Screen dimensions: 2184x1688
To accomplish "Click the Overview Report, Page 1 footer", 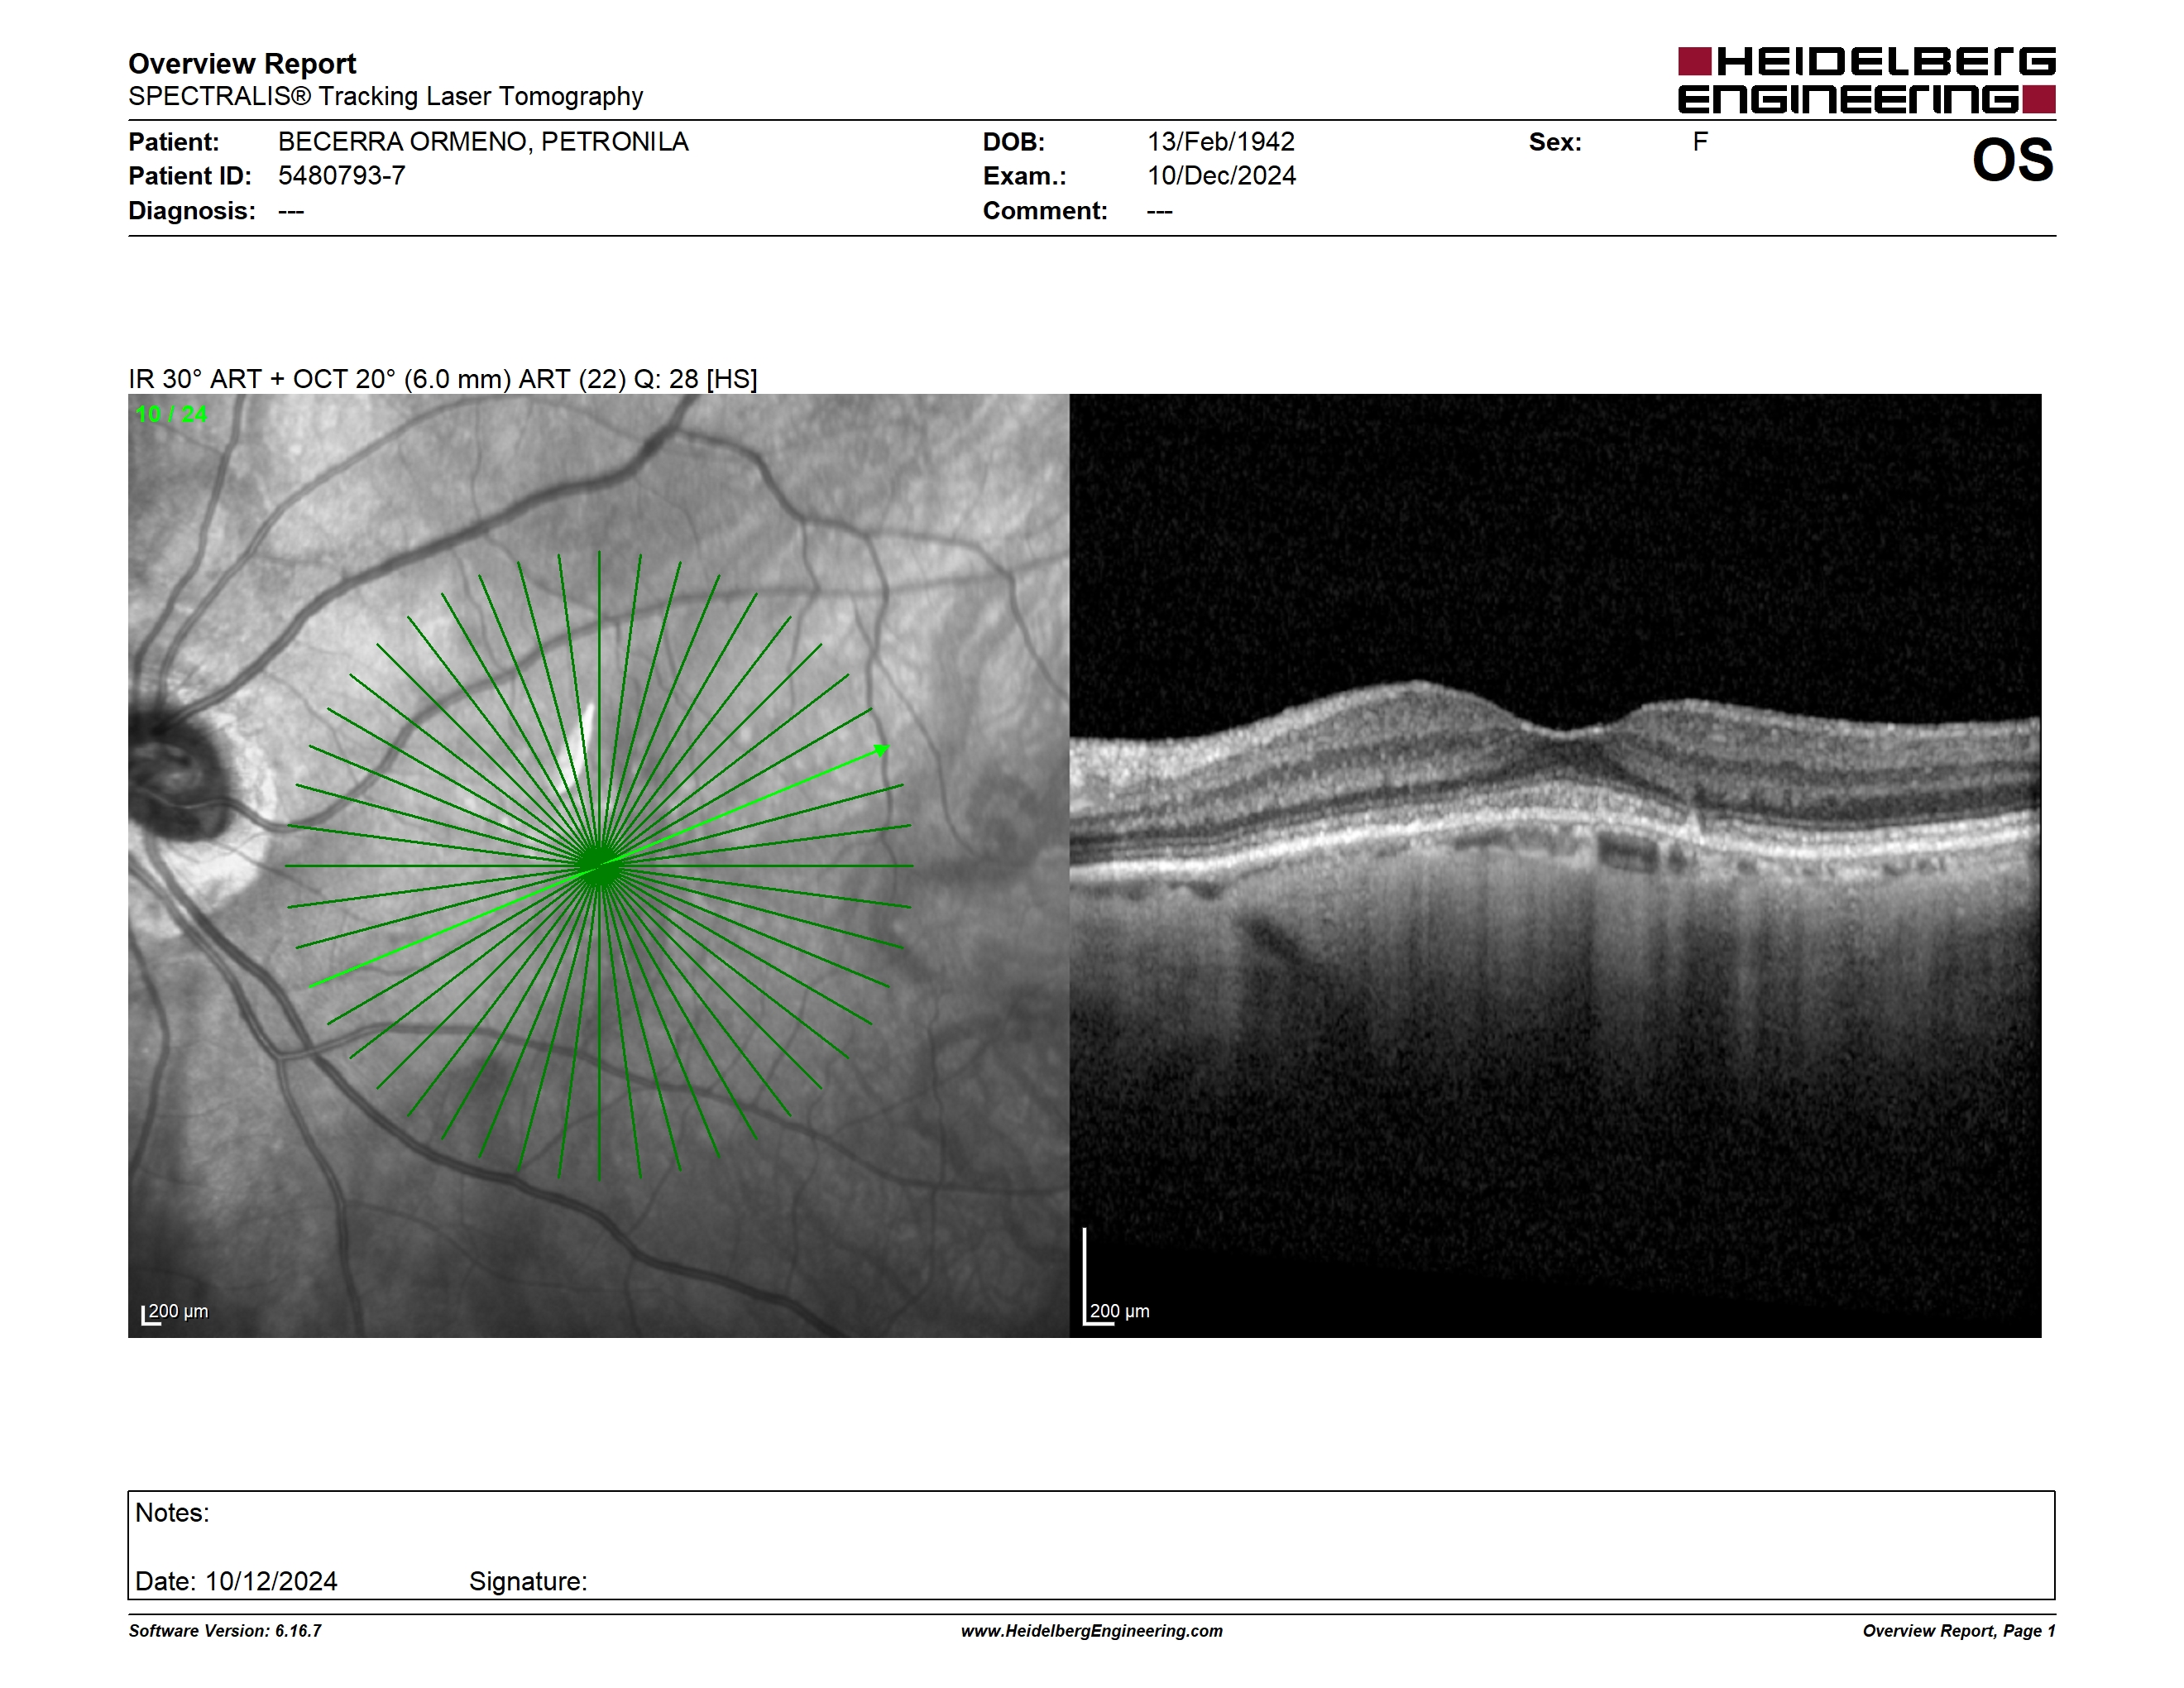I will 1959,1631.
